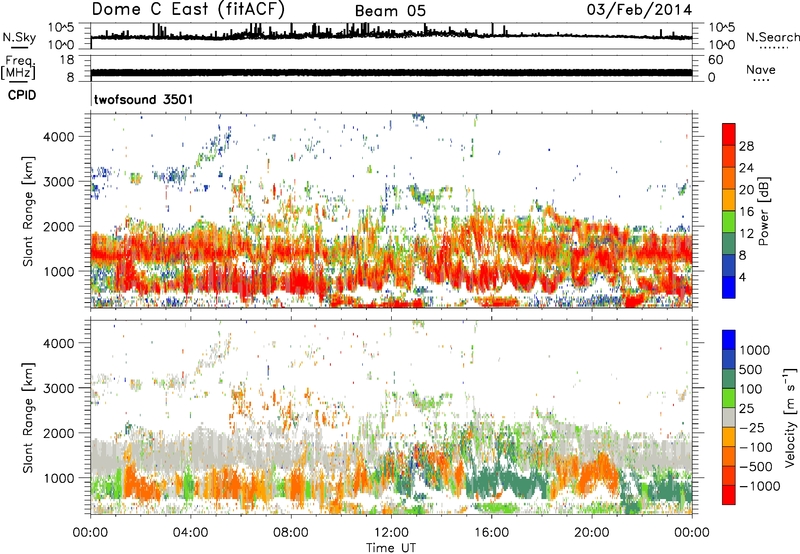Image resolution: width=800 pixels, height=554 pixels.
Task: Click the date label '03/Feb/2014'
Action: pyautogui.click(x=639, y=10)
